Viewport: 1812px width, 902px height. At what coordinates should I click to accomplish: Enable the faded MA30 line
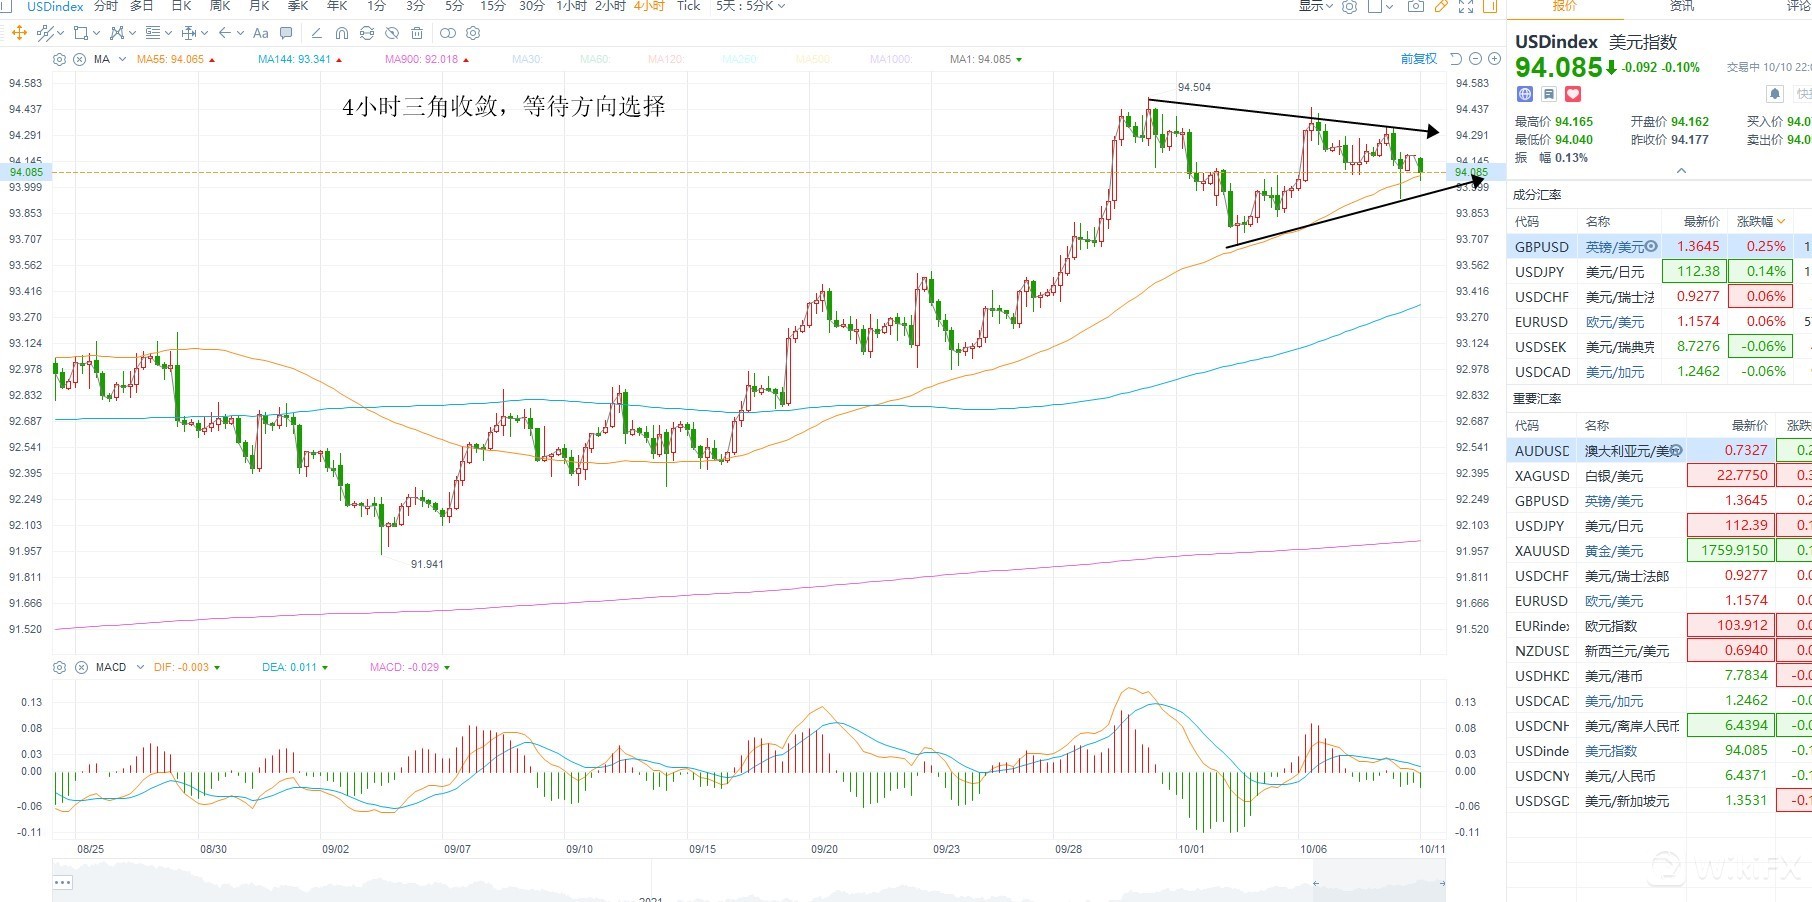pos(527,59)
